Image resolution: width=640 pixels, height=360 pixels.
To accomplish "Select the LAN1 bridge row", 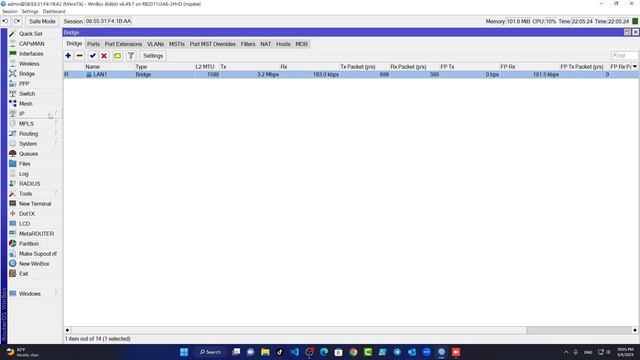I will (x=351, y=75).
